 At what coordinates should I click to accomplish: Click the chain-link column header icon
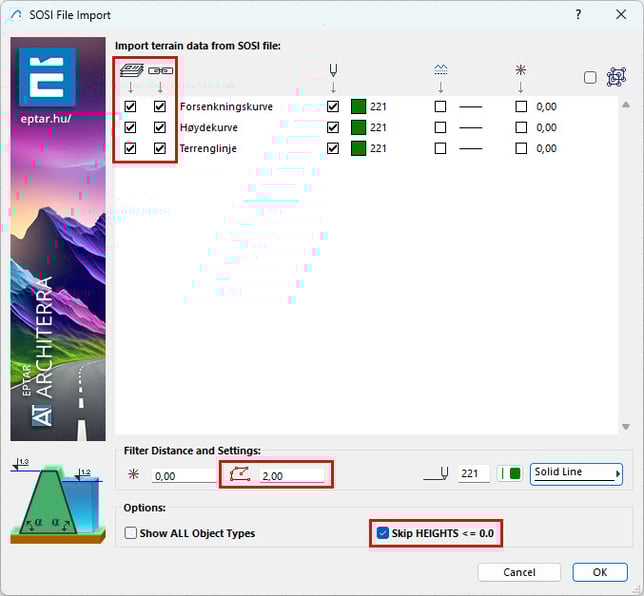coord(159,70)
